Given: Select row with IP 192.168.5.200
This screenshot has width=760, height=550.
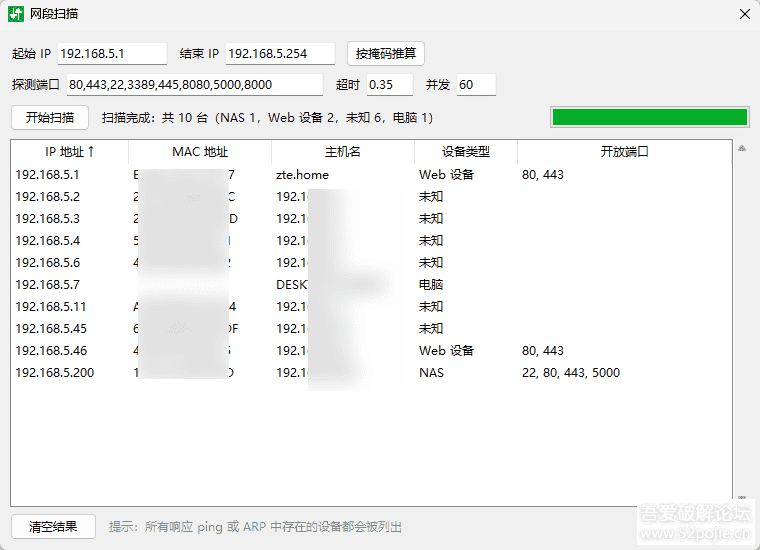Looking at the screenshot, I should [371, 373].
